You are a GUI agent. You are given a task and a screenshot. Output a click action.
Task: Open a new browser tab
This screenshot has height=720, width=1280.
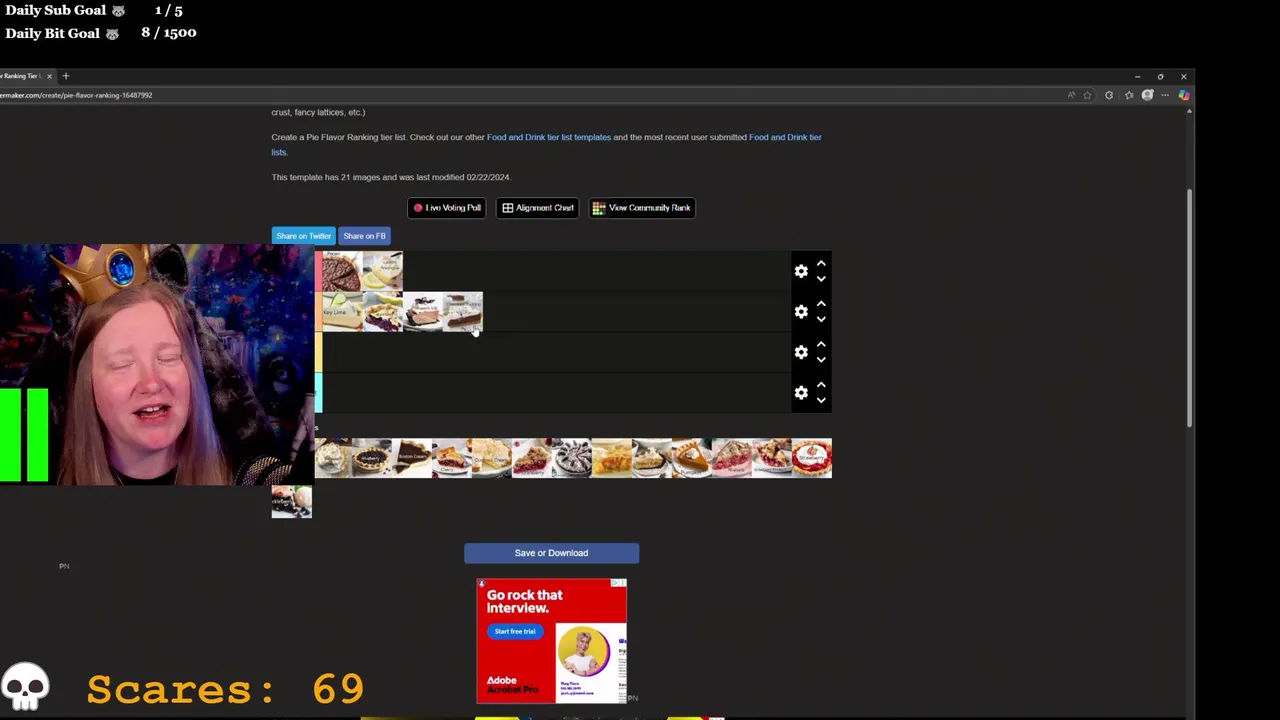(66, 76)
